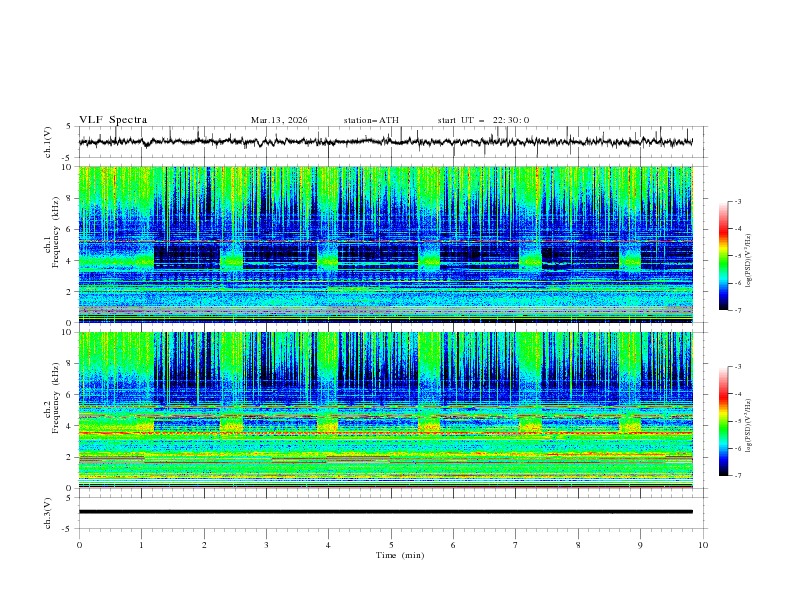This screenshot has width=792, height=612.
Task: Click the ch.3 flat waveform trace
Action: click(x=386, y=512)
